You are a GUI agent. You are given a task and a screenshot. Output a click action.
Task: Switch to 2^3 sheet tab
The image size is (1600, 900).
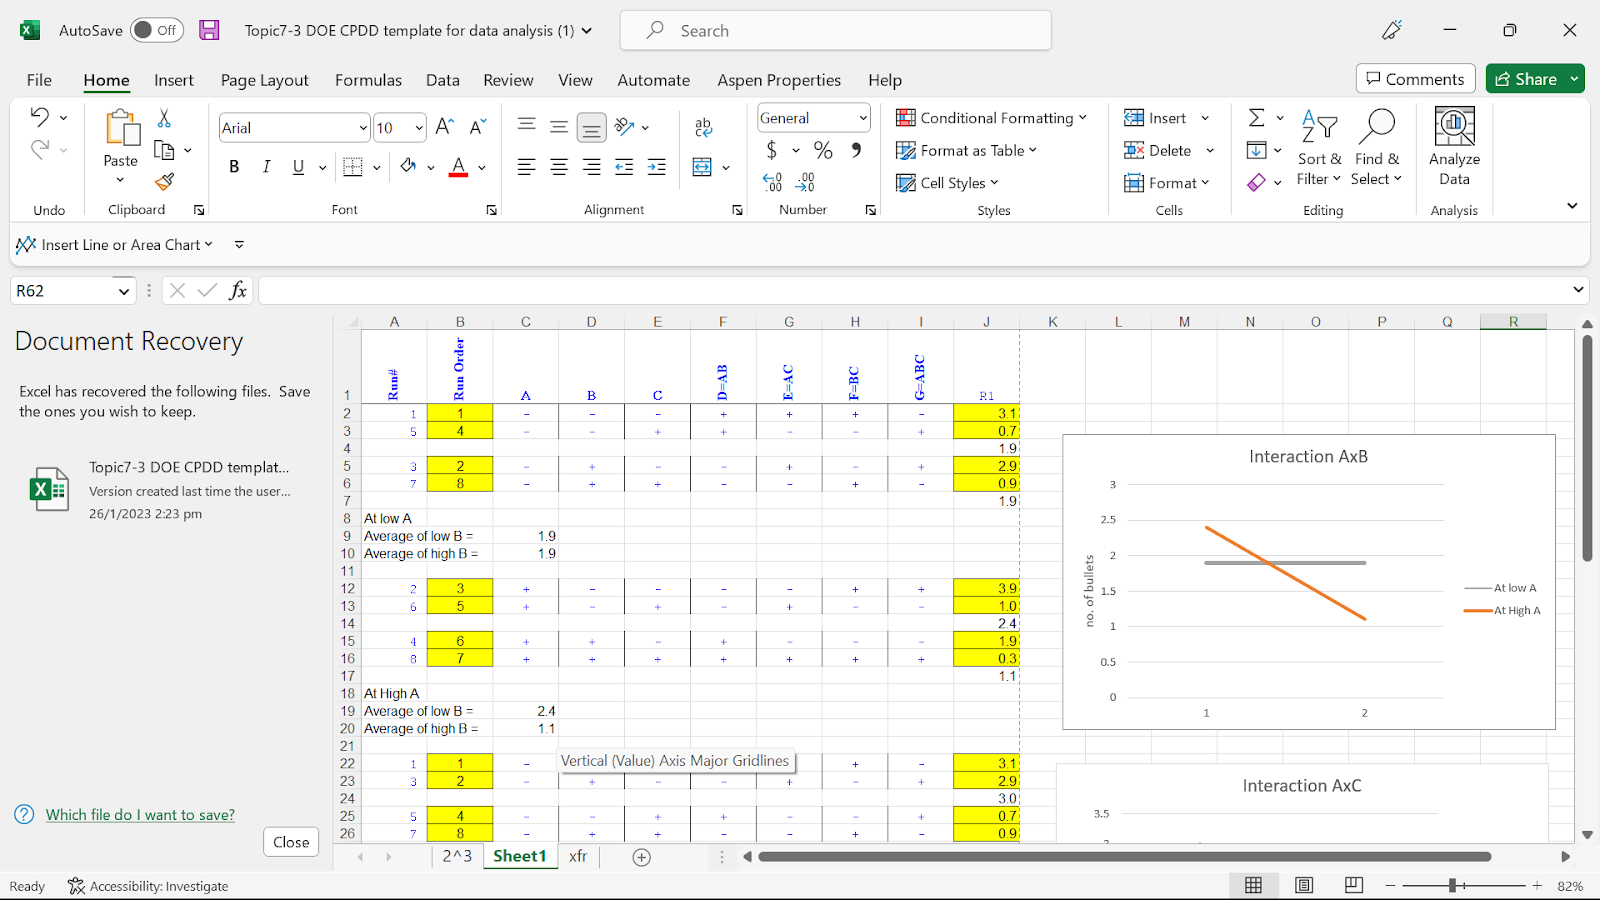[457, 856]
